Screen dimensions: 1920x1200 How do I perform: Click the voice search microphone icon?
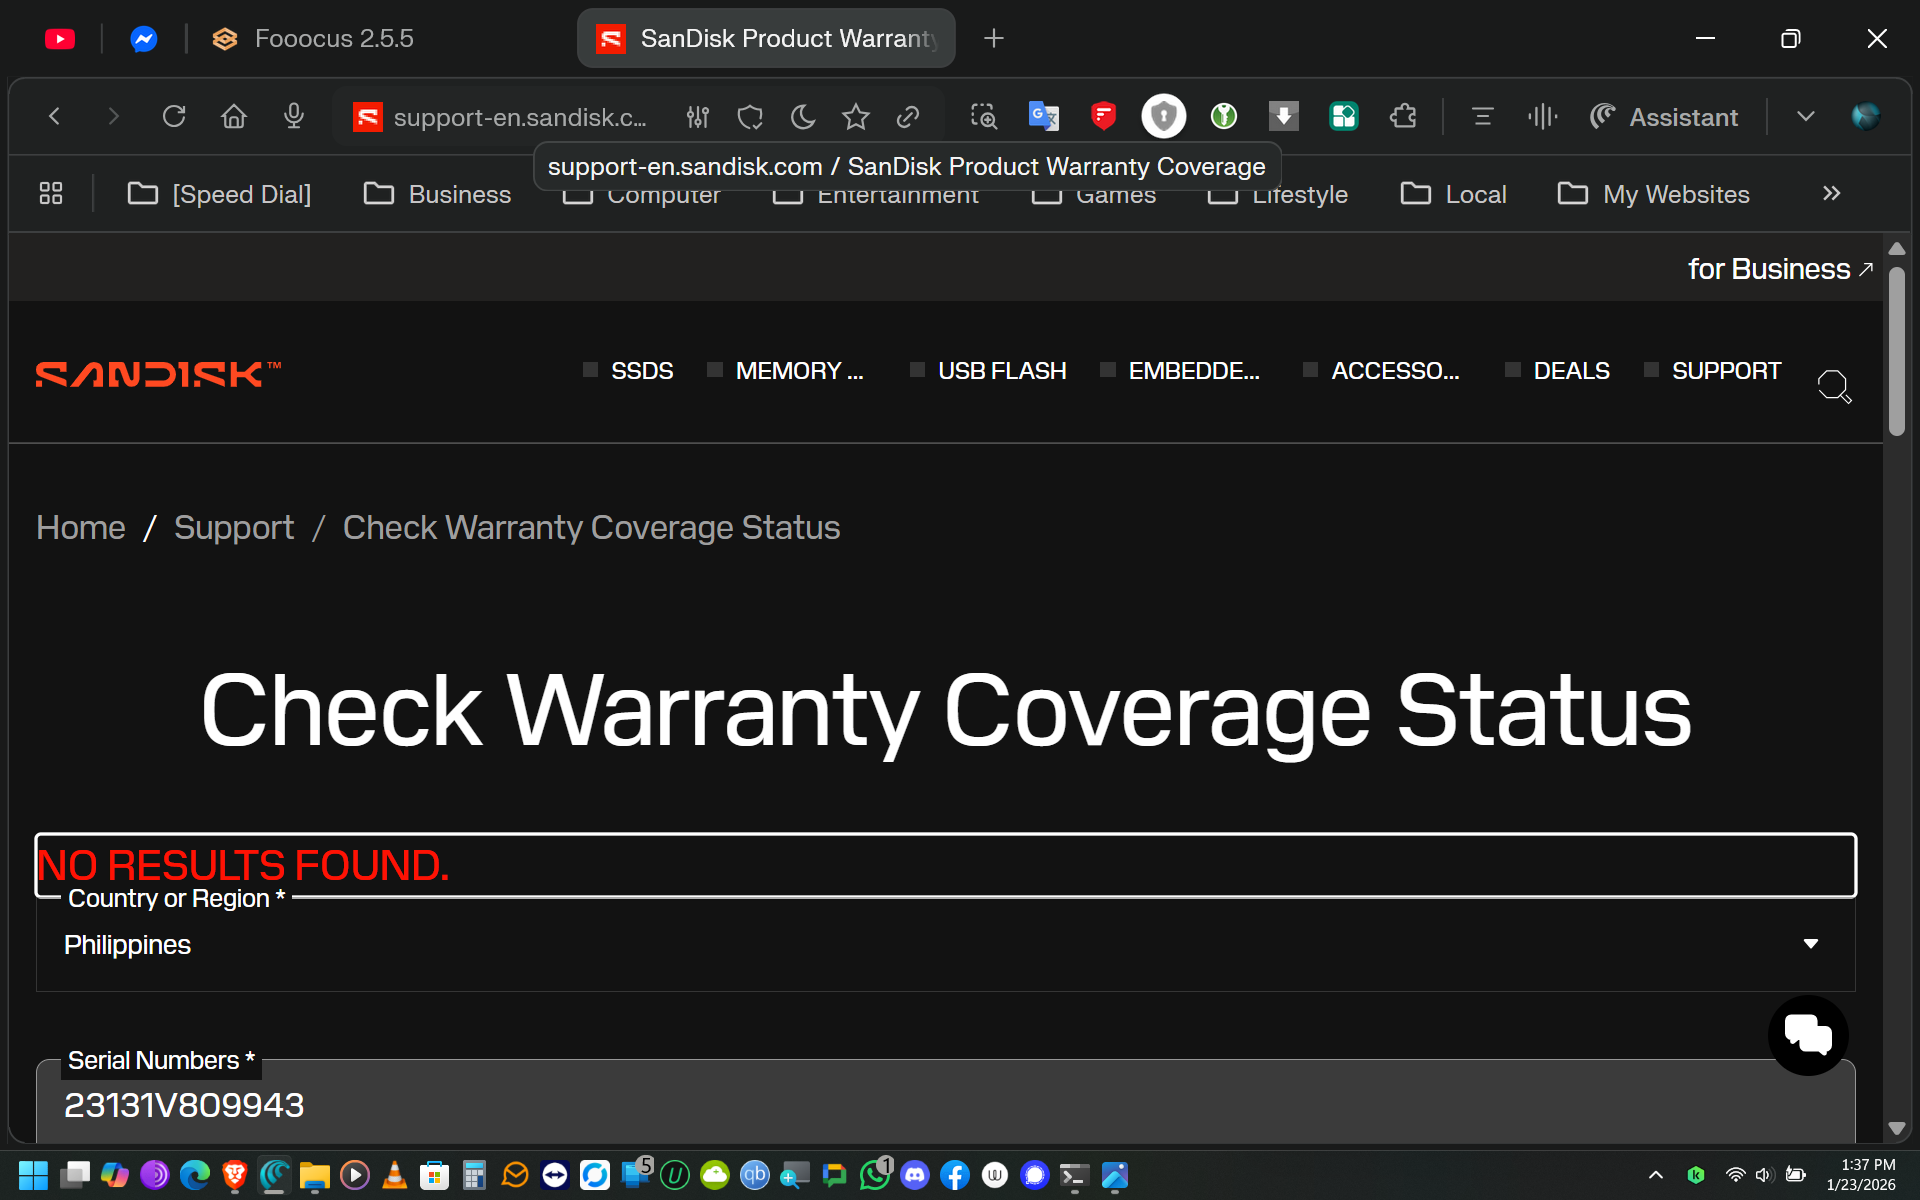[x=293, y=117]
